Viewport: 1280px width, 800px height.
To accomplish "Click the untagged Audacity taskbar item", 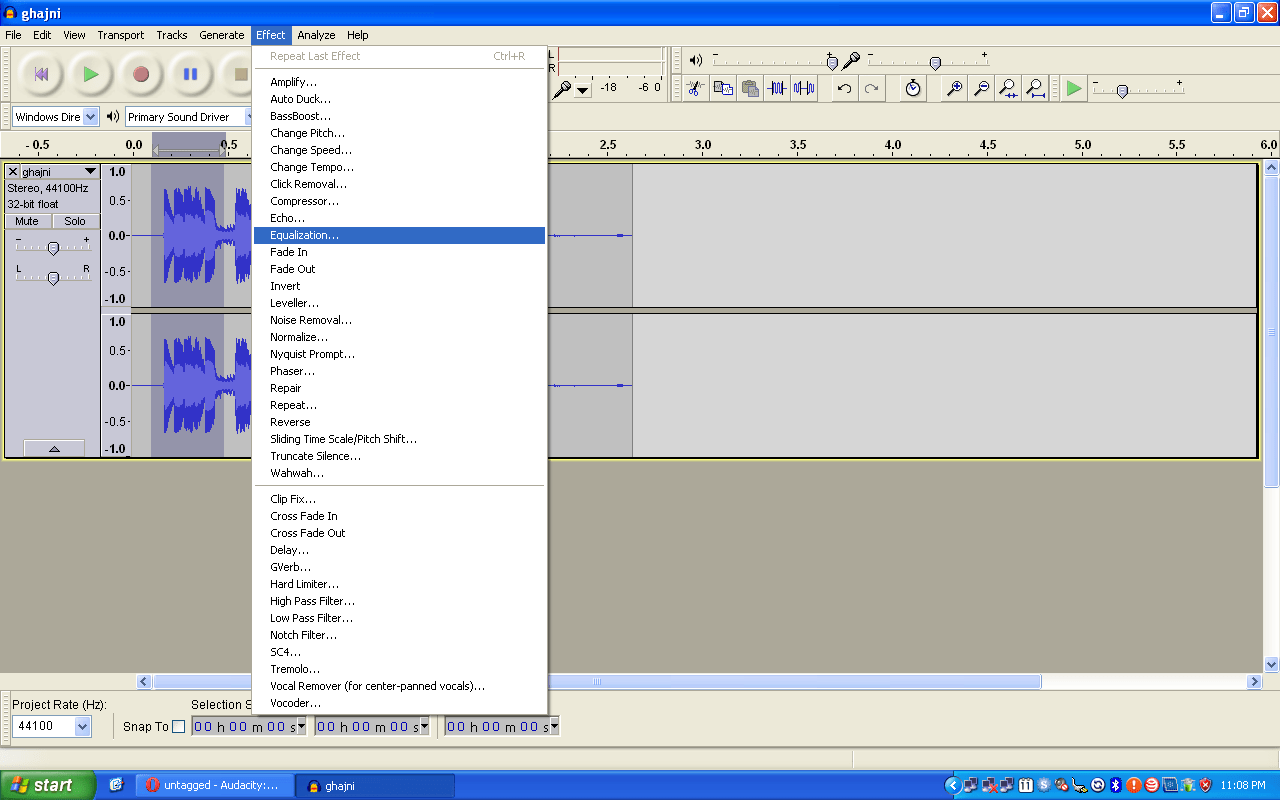I will tap(215, 785).
